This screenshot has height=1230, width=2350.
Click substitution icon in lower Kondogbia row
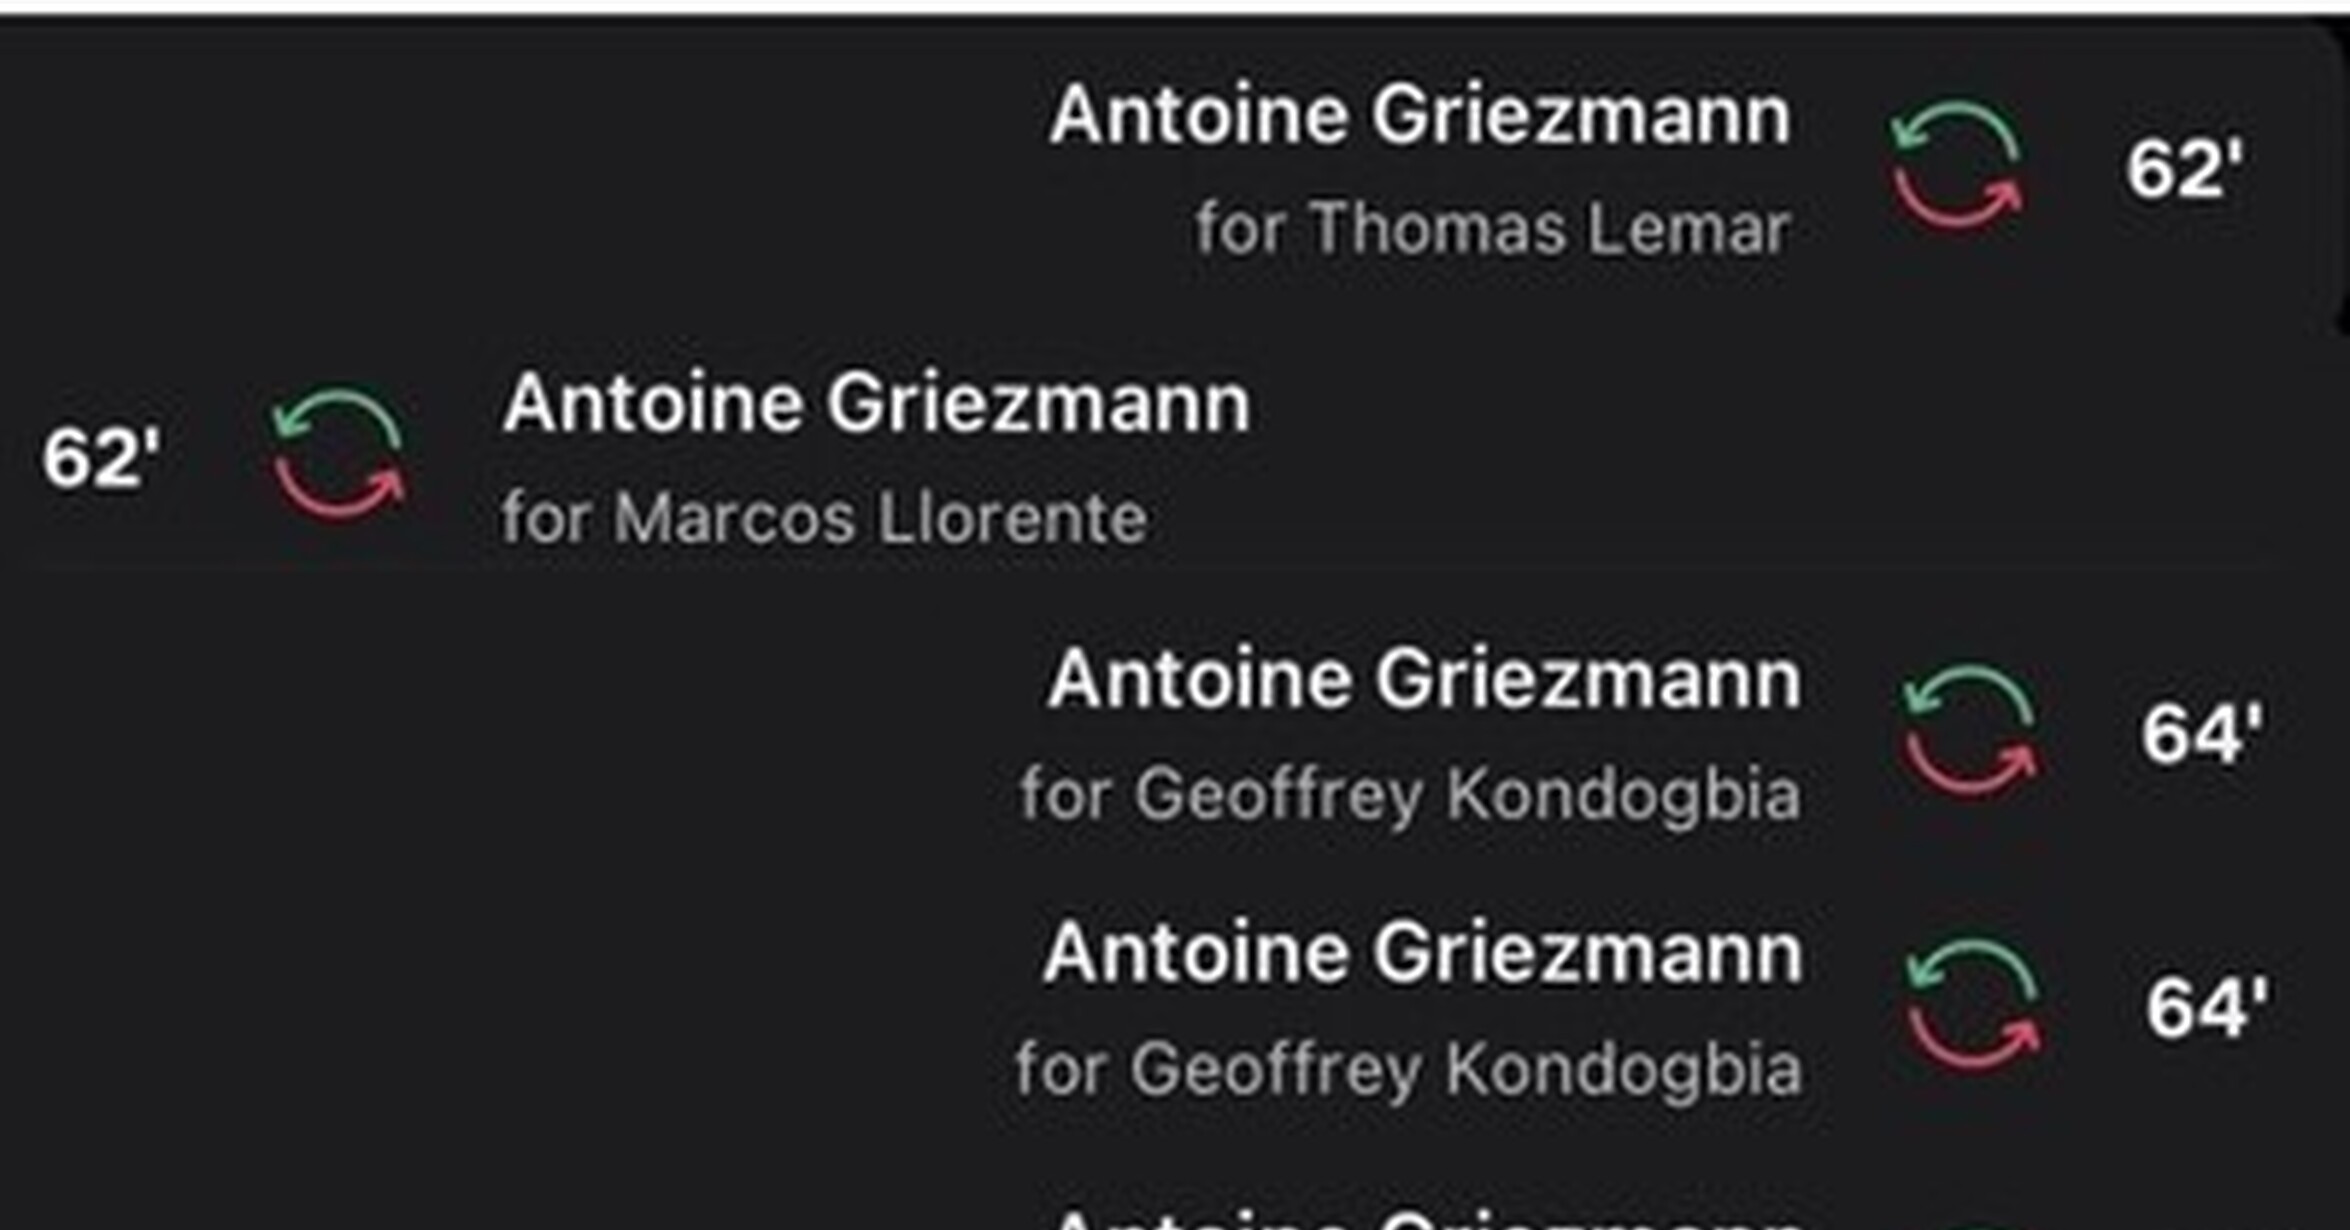click(1972, 1006)
